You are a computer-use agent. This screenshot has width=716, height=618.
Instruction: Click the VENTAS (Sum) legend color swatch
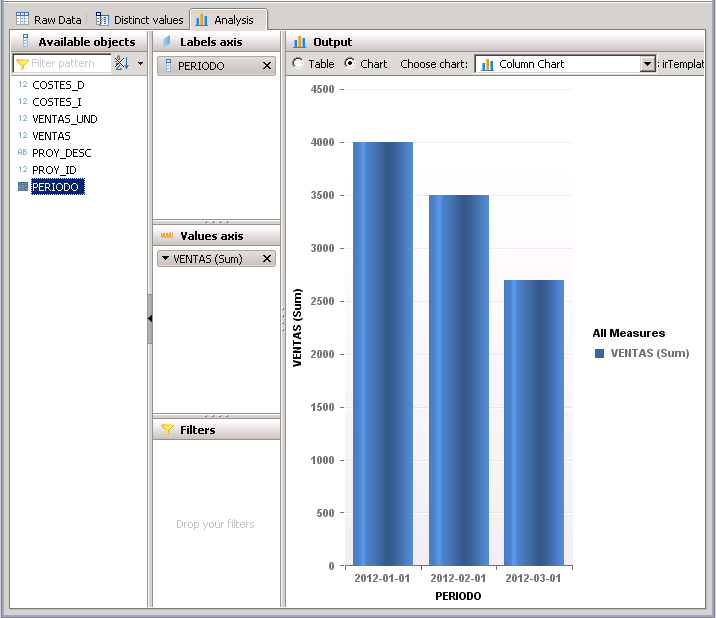click(x=599, y=353)
